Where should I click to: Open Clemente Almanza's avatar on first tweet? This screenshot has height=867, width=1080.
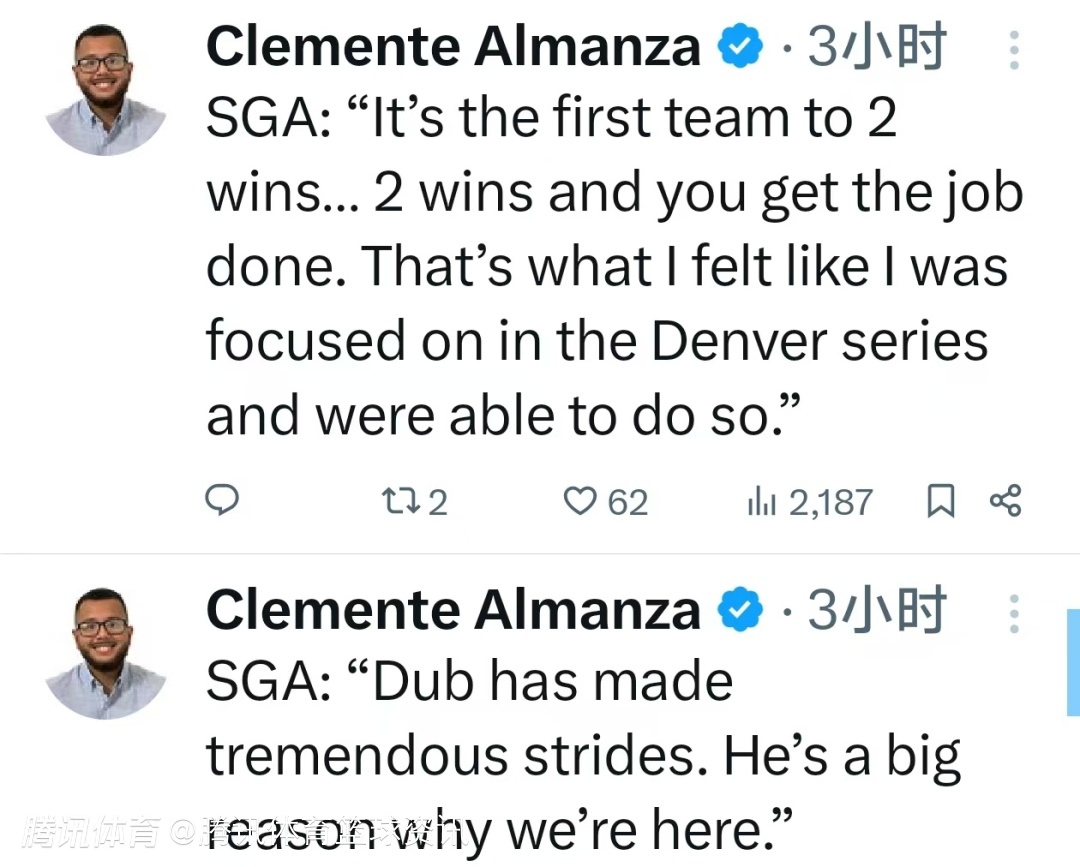point(105,88)
